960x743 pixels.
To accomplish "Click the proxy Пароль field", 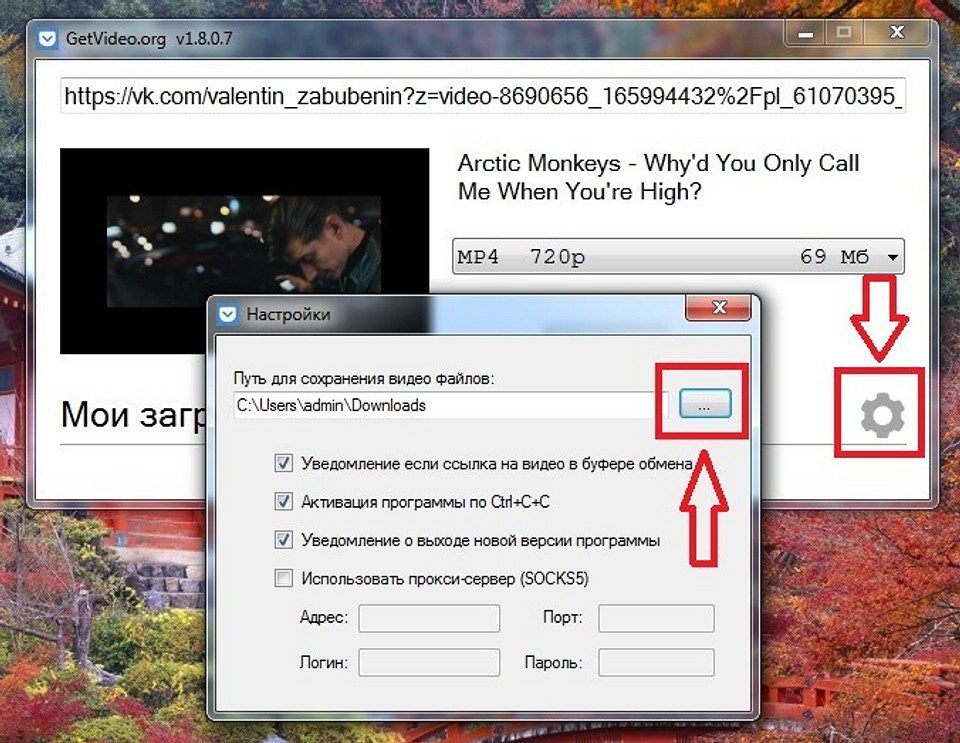I will click(x=656, y=663).
